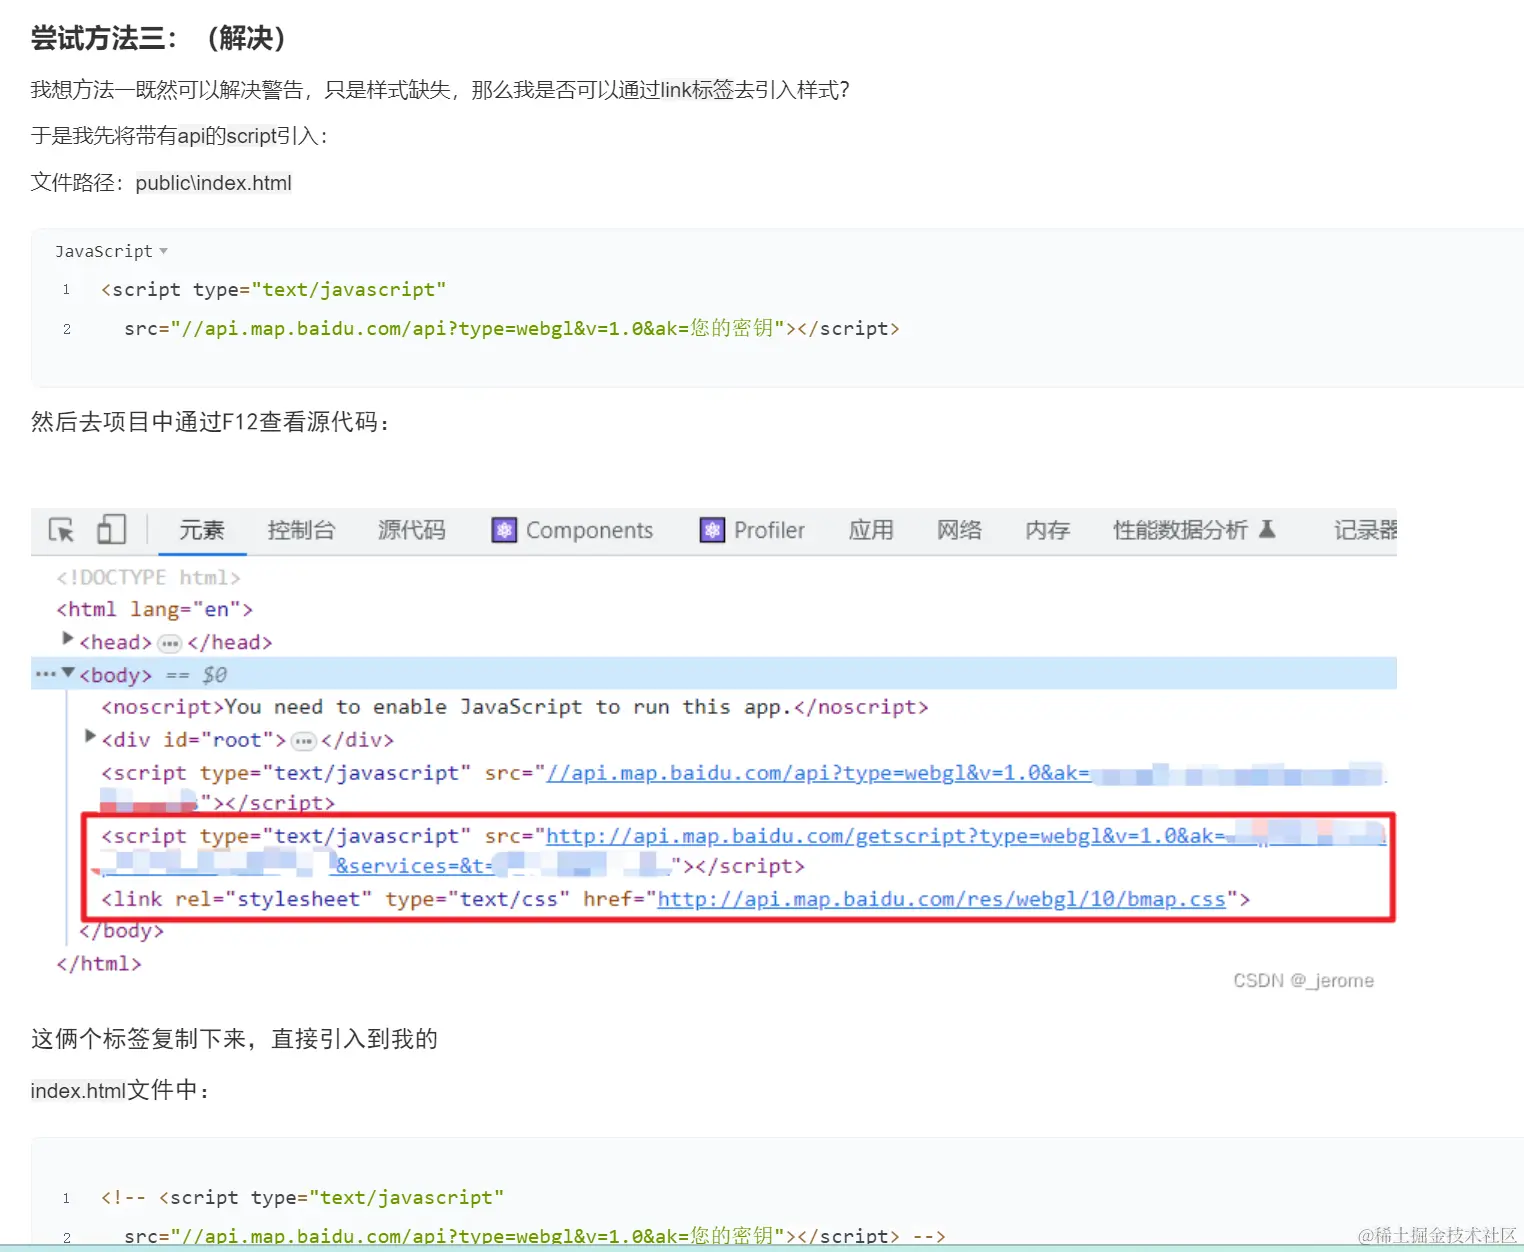Screen dimensions: 1524x1252
Task: Open the 内存 tab
Action: (1047, 530)
